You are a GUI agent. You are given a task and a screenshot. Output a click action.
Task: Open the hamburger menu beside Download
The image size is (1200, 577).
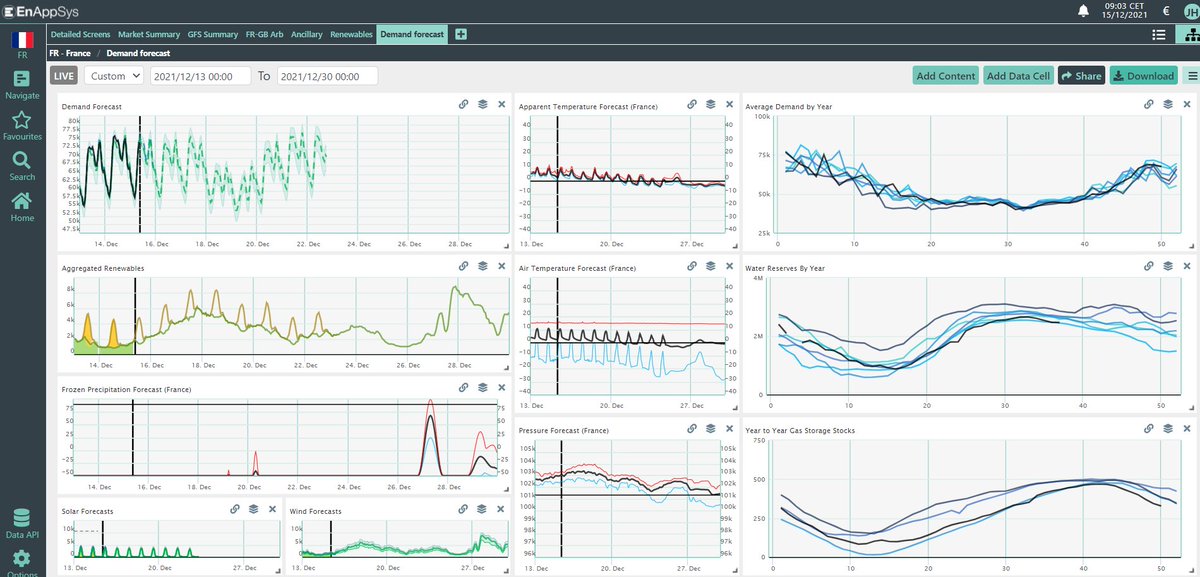click(1191, 76)
